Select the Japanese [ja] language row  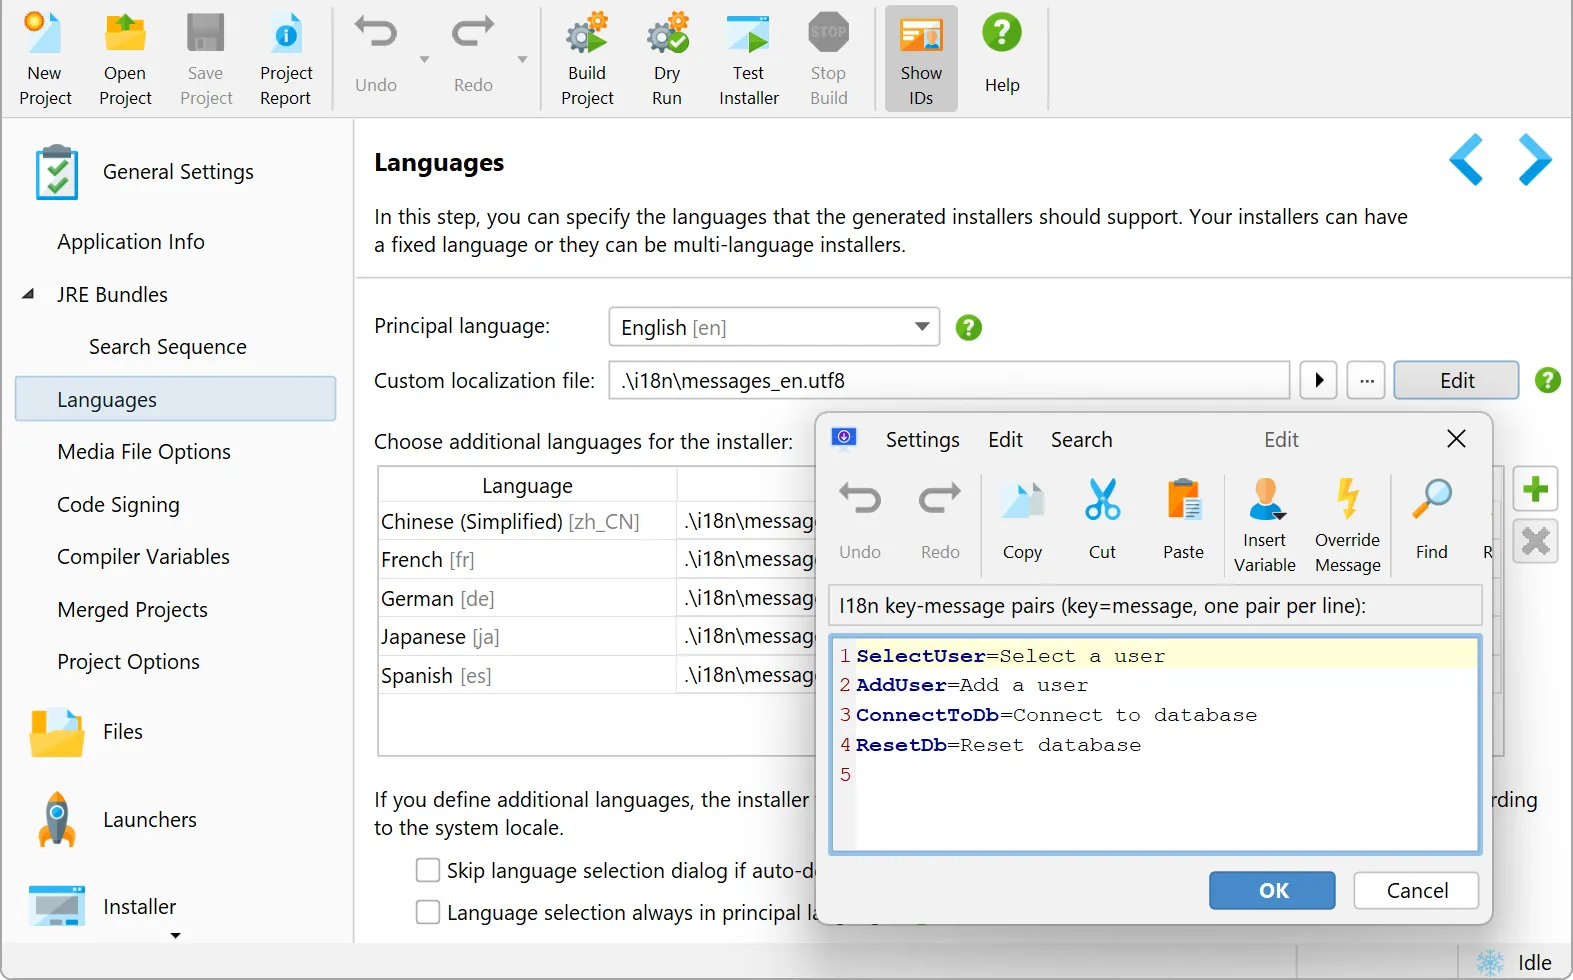pyautogui.click(x=597, y=636)
